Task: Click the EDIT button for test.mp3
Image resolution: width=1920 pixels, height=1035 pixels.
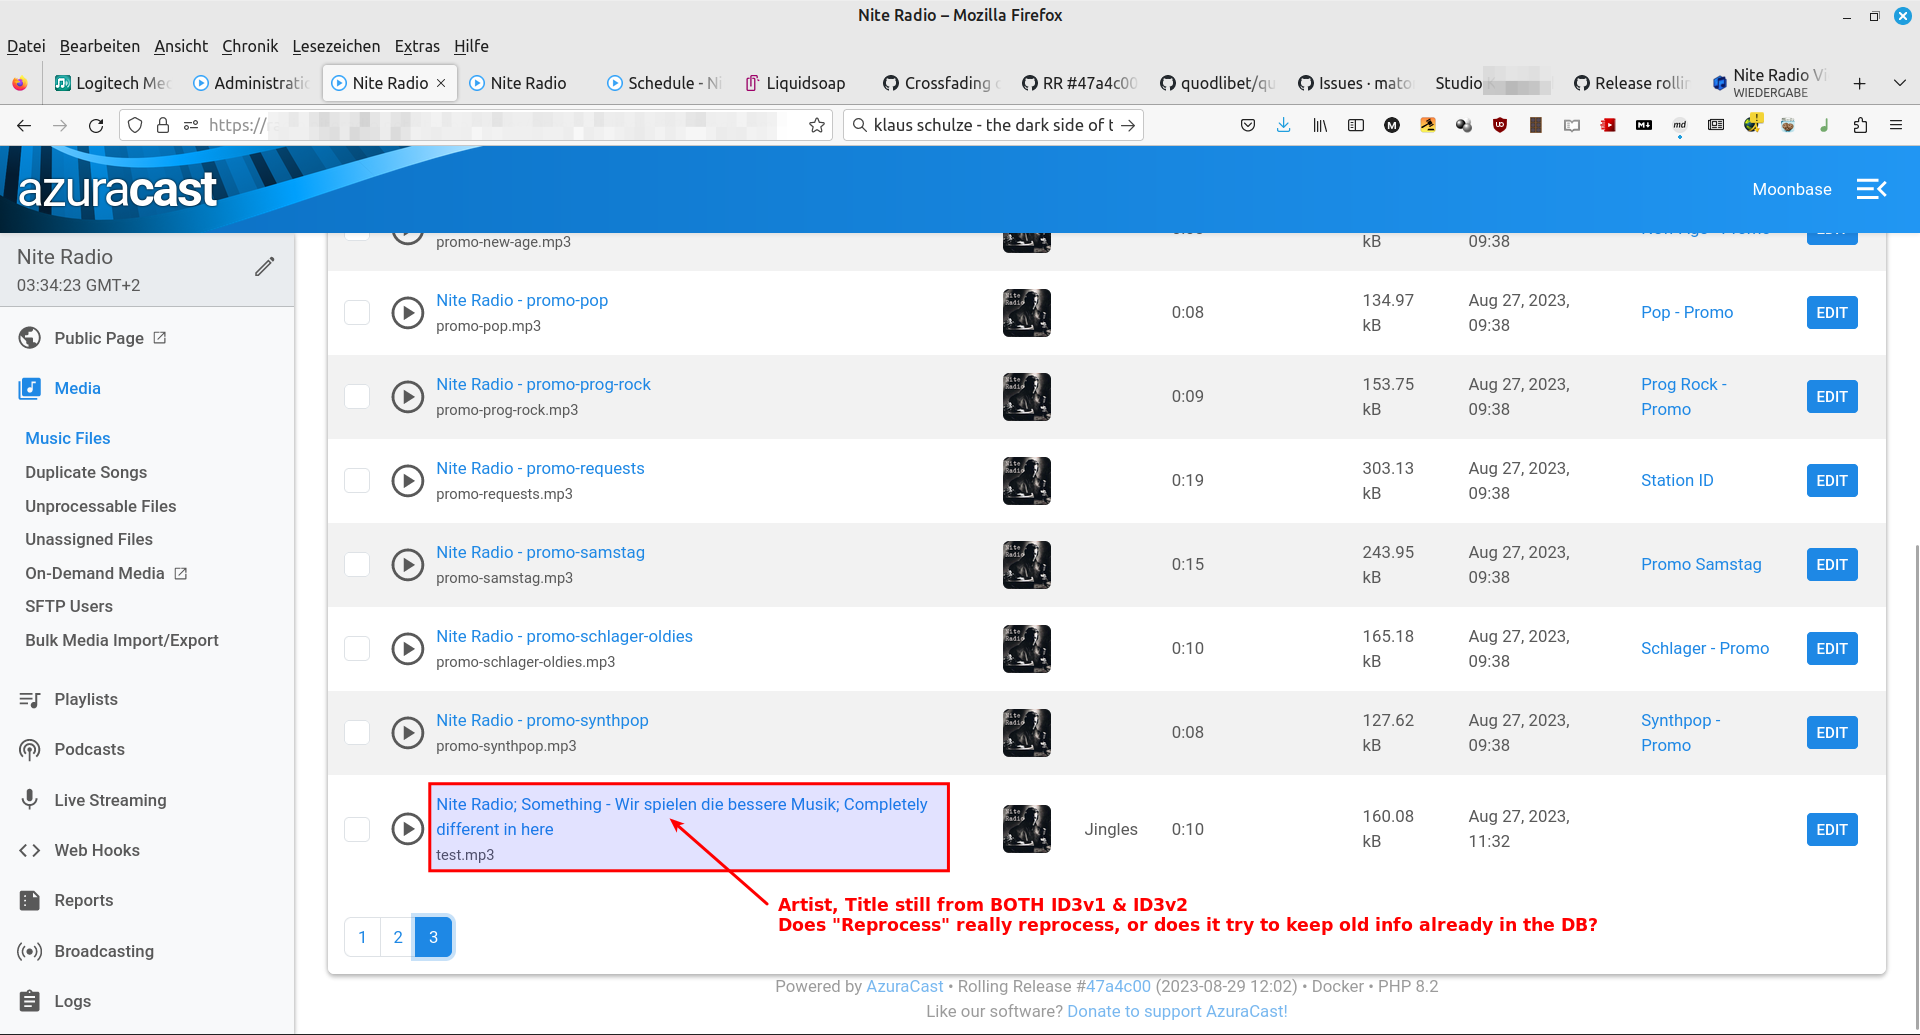Action: (1831, 829)
